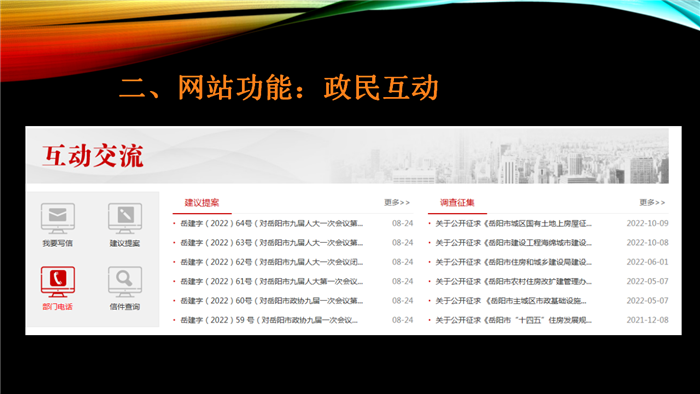Image resolution: width=700 pixels, height=394 pixels.
Task: Expand 更多>> beside 调查征集
Action: click(x=652, y=203)
